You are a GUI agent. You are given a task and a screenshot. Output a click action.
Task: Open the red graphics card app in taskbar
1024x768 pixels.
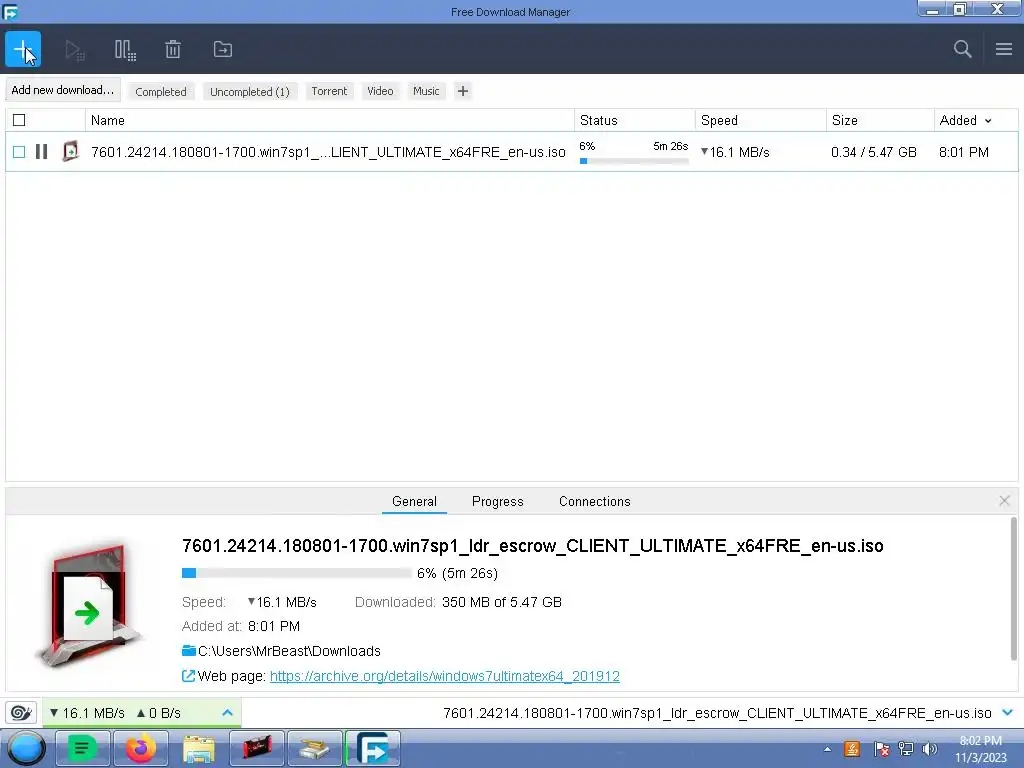pos(257,748)
